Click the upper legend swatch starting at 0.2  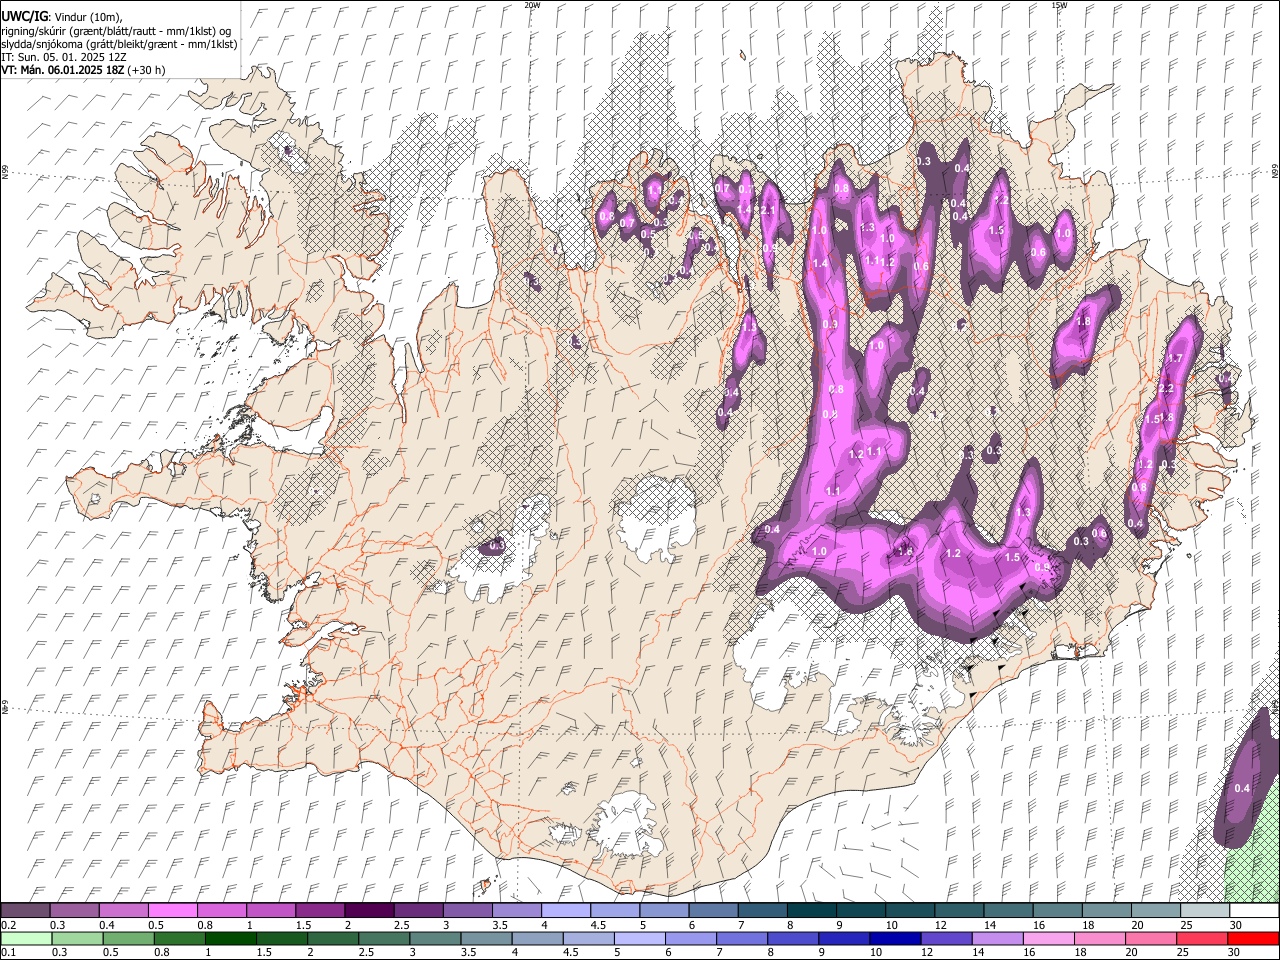pyautogui.click(x=25, y=911)
